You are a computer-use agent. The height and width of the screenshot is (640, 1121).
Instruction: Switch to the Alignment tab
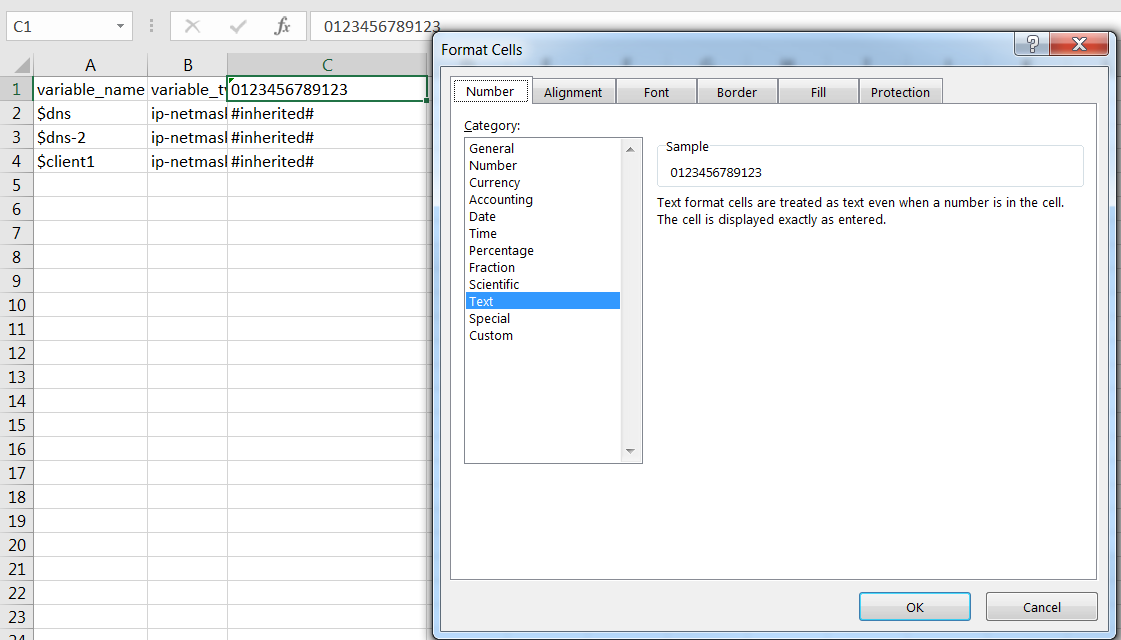(x=573, y=92)
